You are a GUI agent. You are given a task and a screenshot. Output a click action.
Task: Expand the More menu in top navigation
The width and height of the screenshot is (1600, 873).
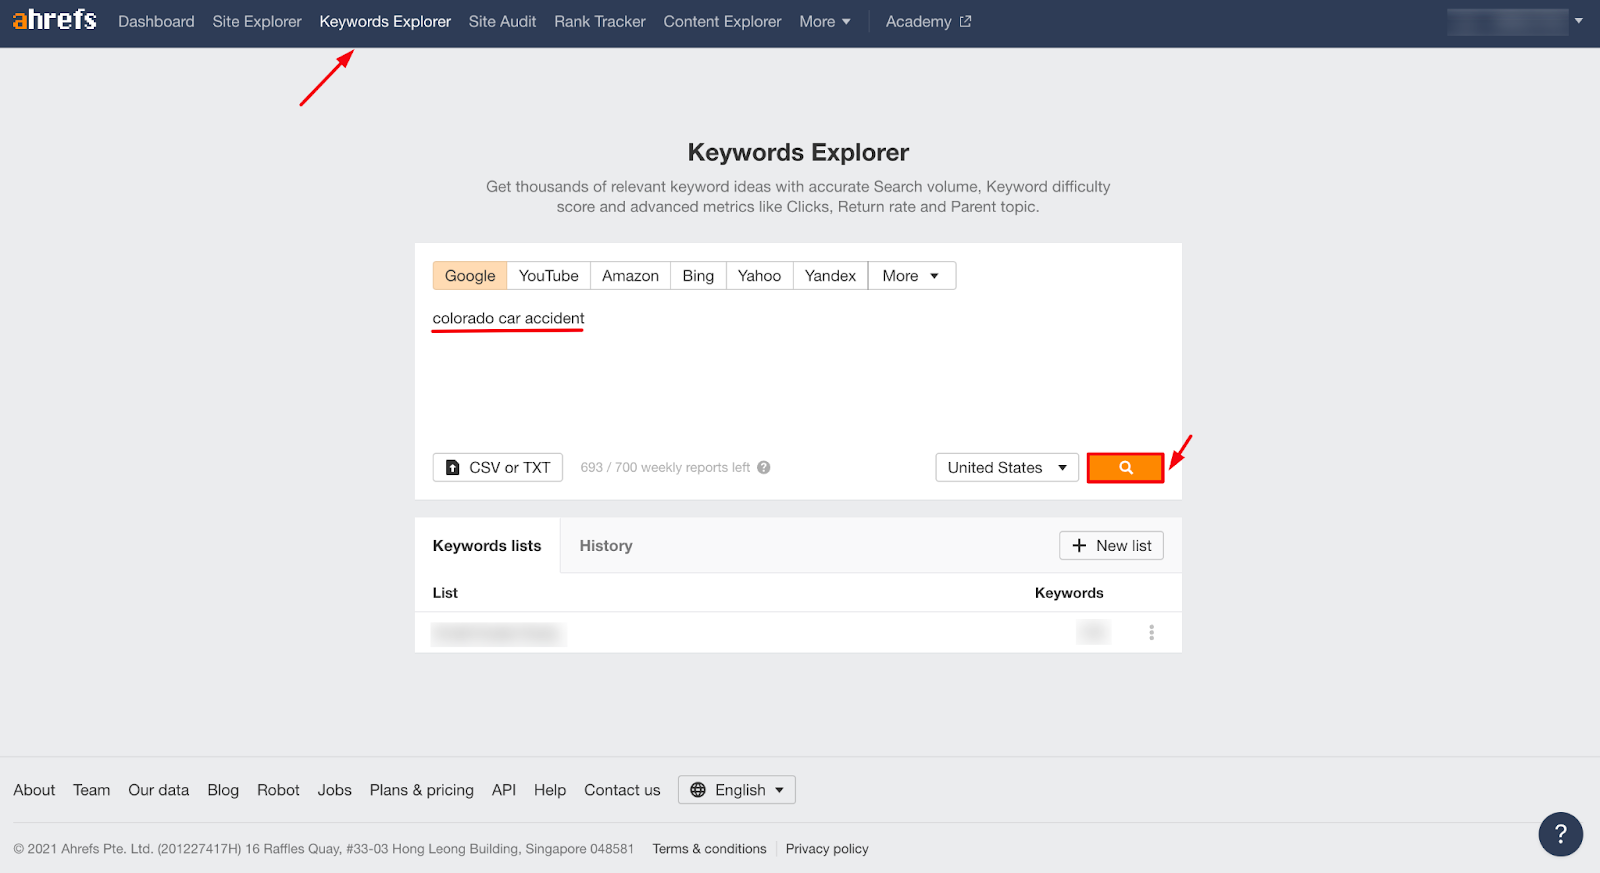pos(825,21)
